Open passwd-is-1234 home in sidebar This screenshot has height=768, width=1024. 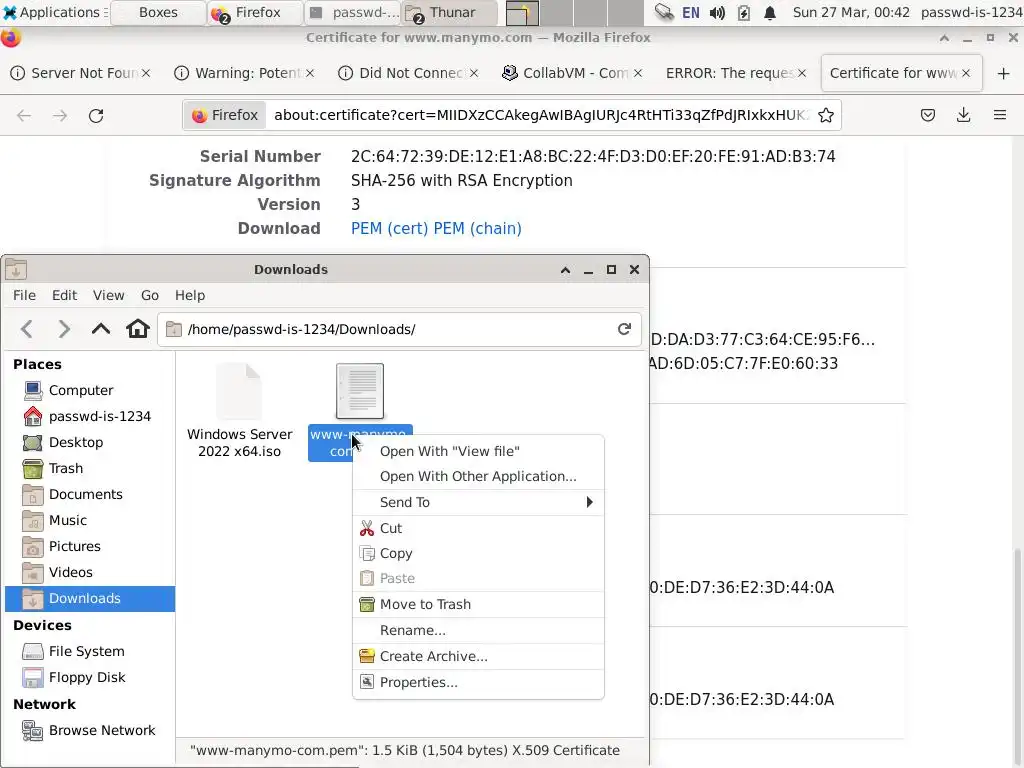coord(89,417)
